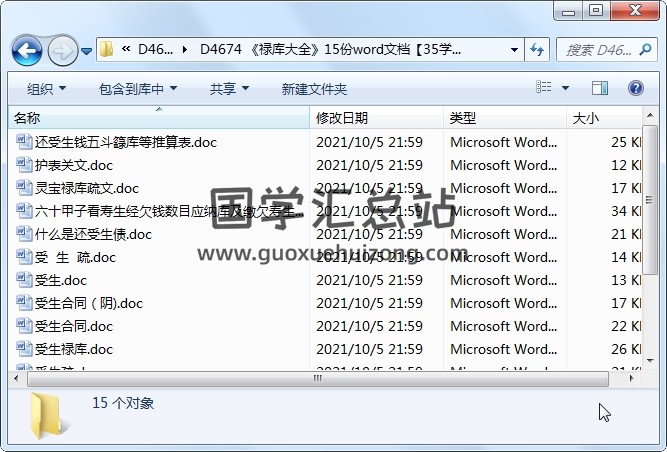This screenshot has width=667, height=452.
Task: Open the 组织 menu
Action: [46, 89]
